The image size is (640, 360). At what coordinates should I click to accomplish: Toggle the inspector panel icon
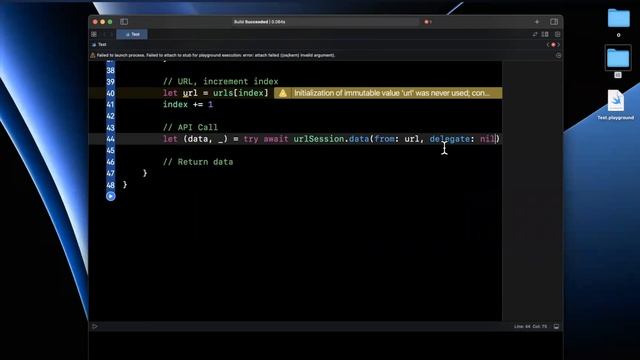tap(554, 22)
